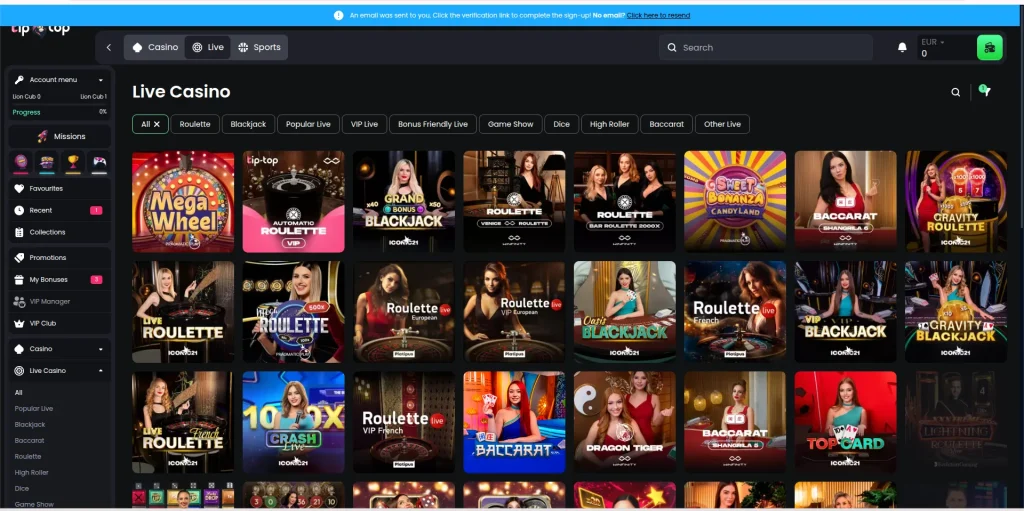This screenshot has height=511, width=1024.
Task: Switch to Live top tab
Action: [x=208, y=47]
